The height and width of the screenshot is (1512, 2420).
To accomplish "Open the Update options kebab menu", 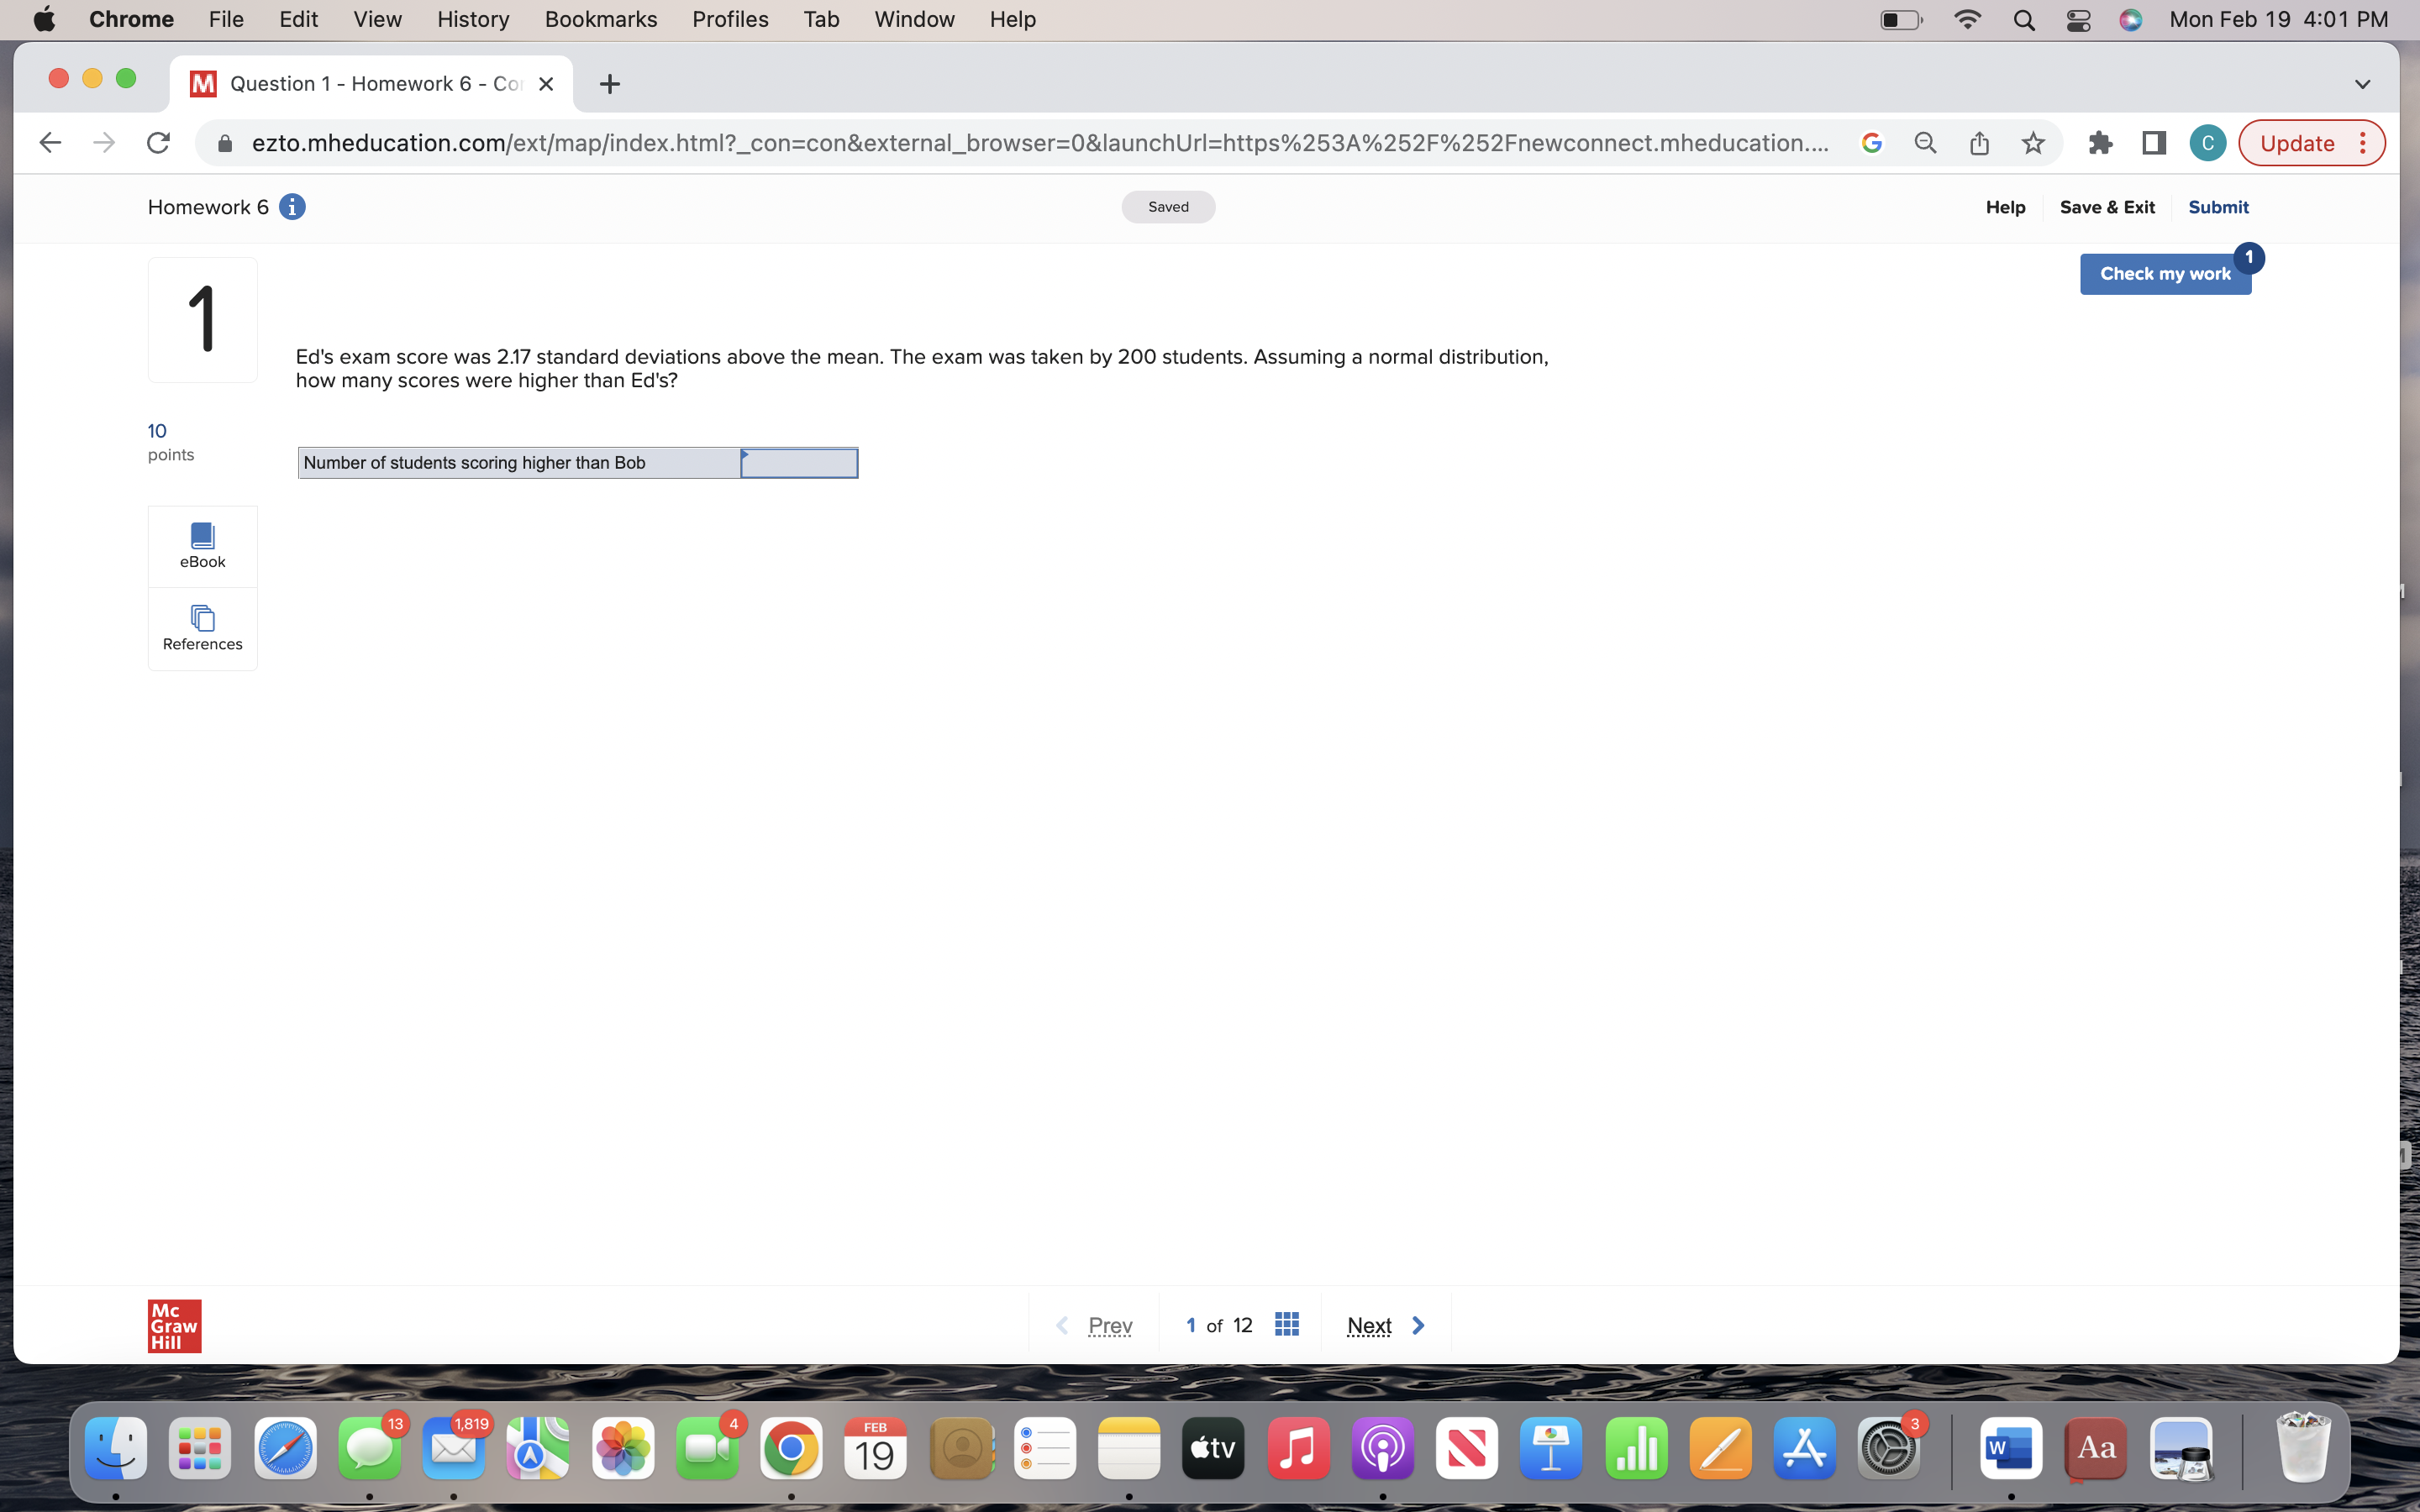I will pos(2364,142).
